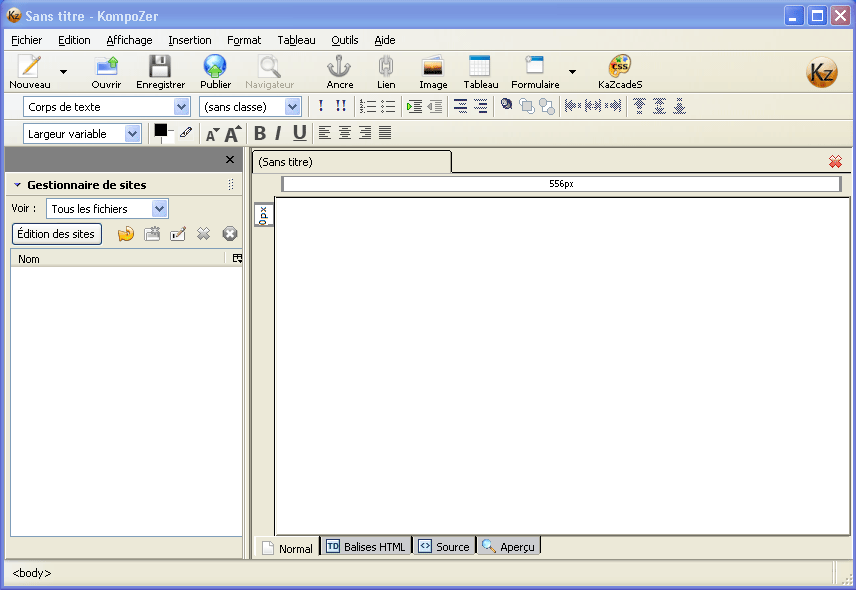
Task: Decrease font size with the smaller A icon
Action: point(212,134)
